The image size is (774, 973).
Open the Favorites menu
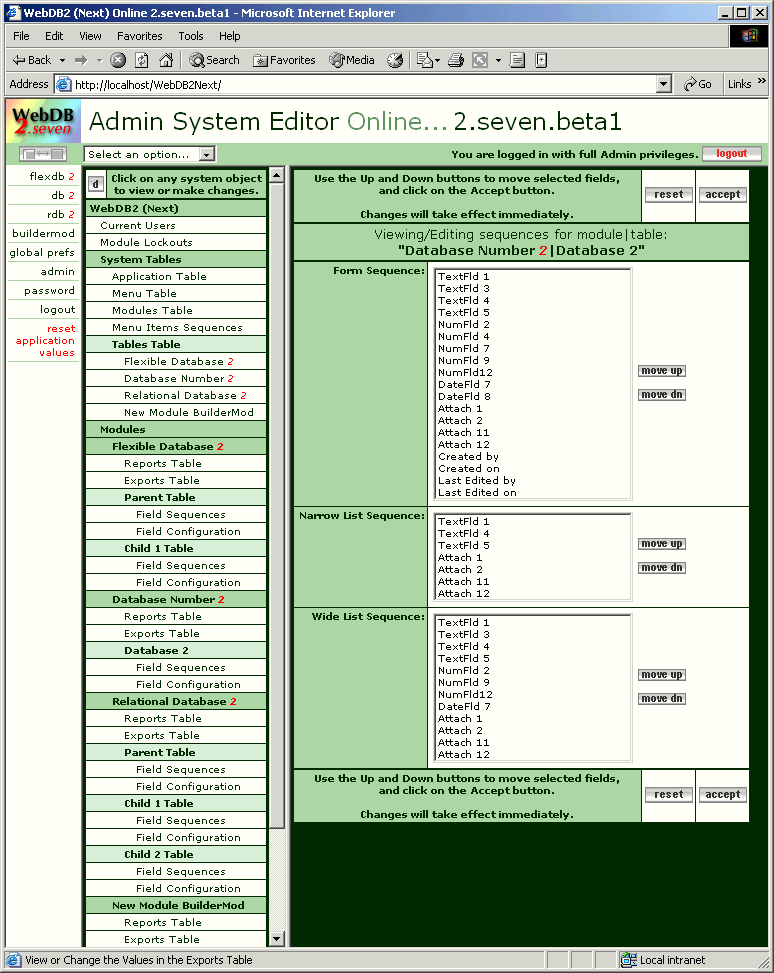coord(140,36)
